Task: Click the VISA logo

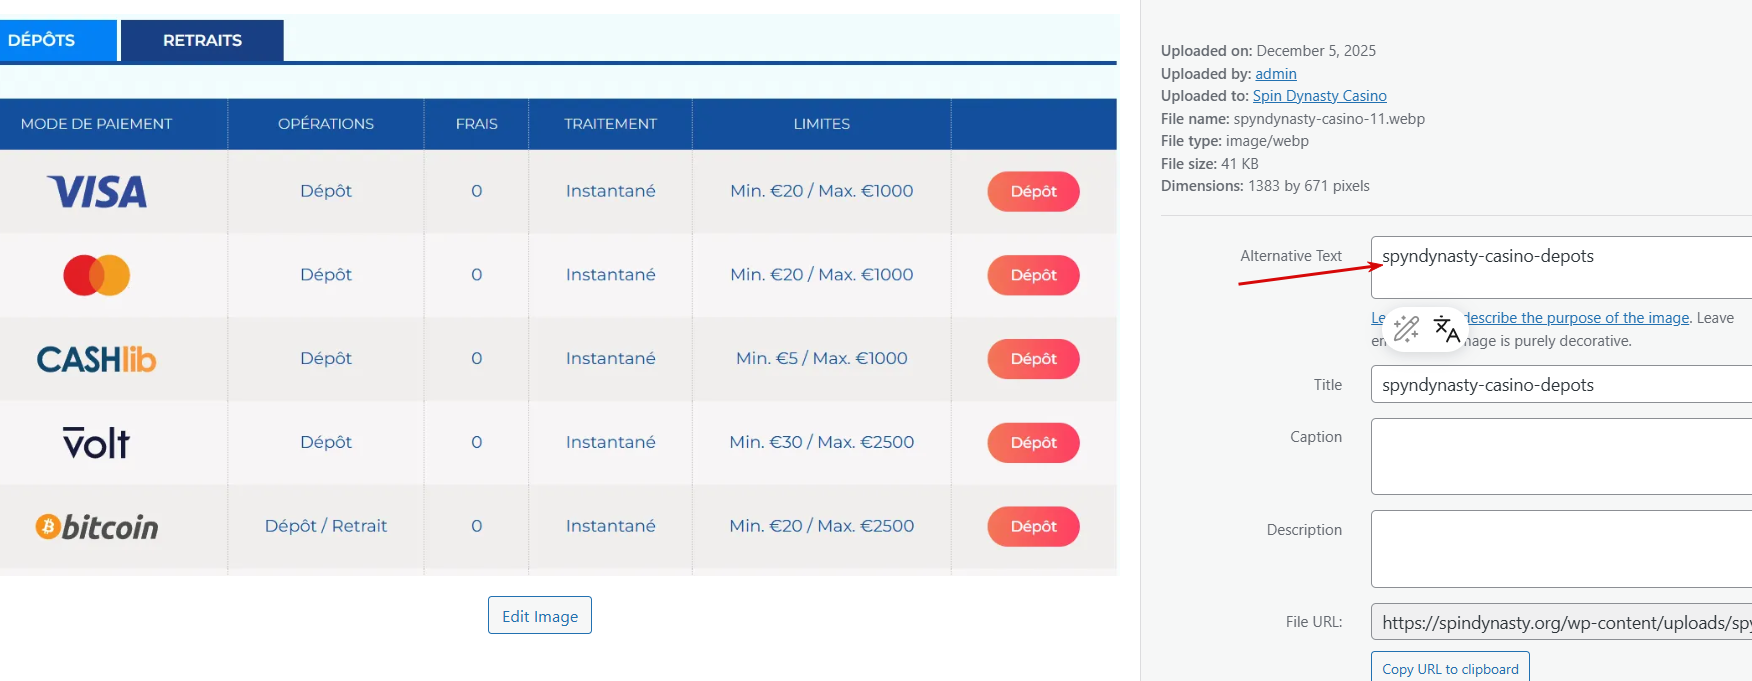Action: point(97,191)
